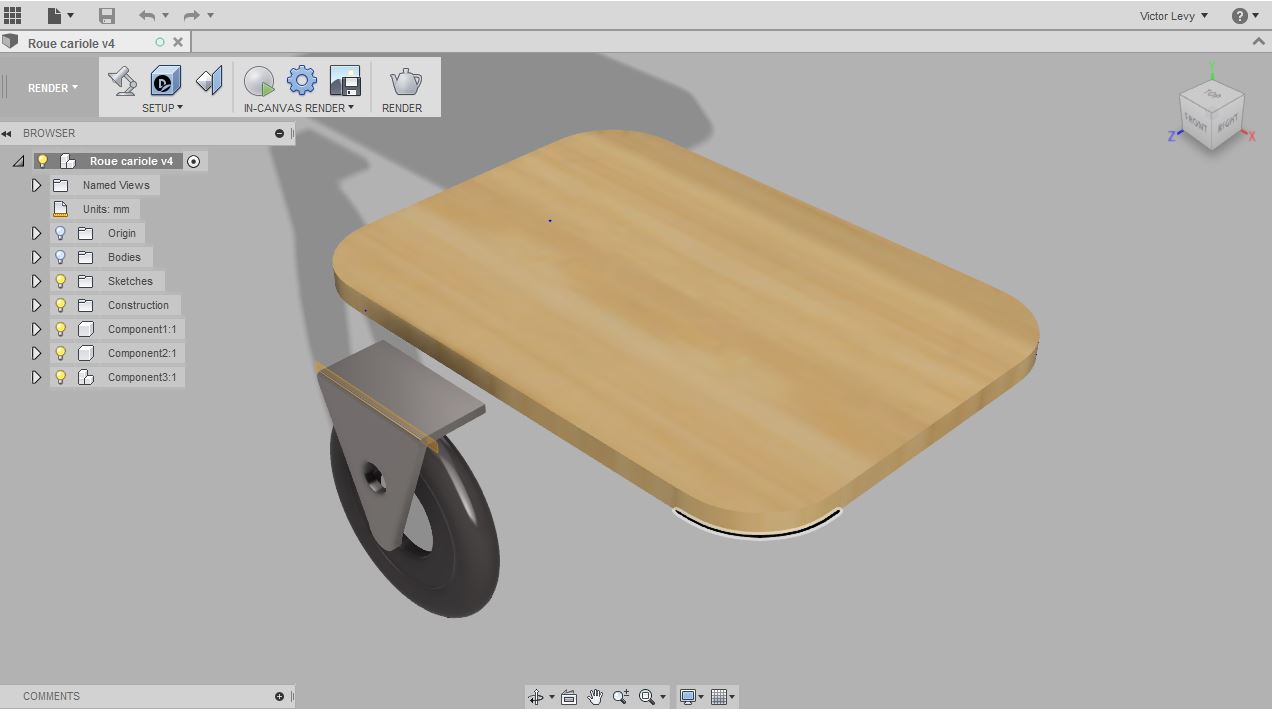The width and height of the screenshot is (1272, 709).
Task: Open Grid and Snaps icon
Action: [718, 697]
